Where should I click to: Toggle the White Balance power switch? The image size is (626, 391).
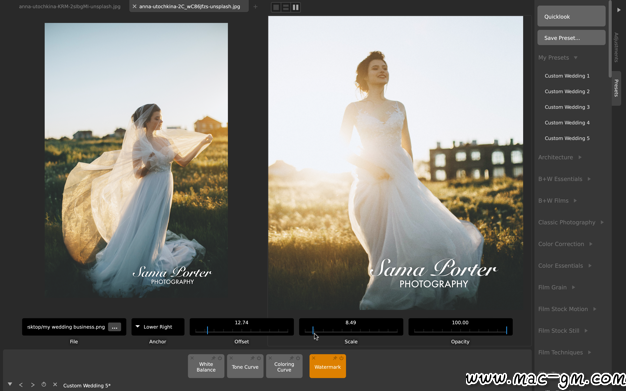(220, 358)
